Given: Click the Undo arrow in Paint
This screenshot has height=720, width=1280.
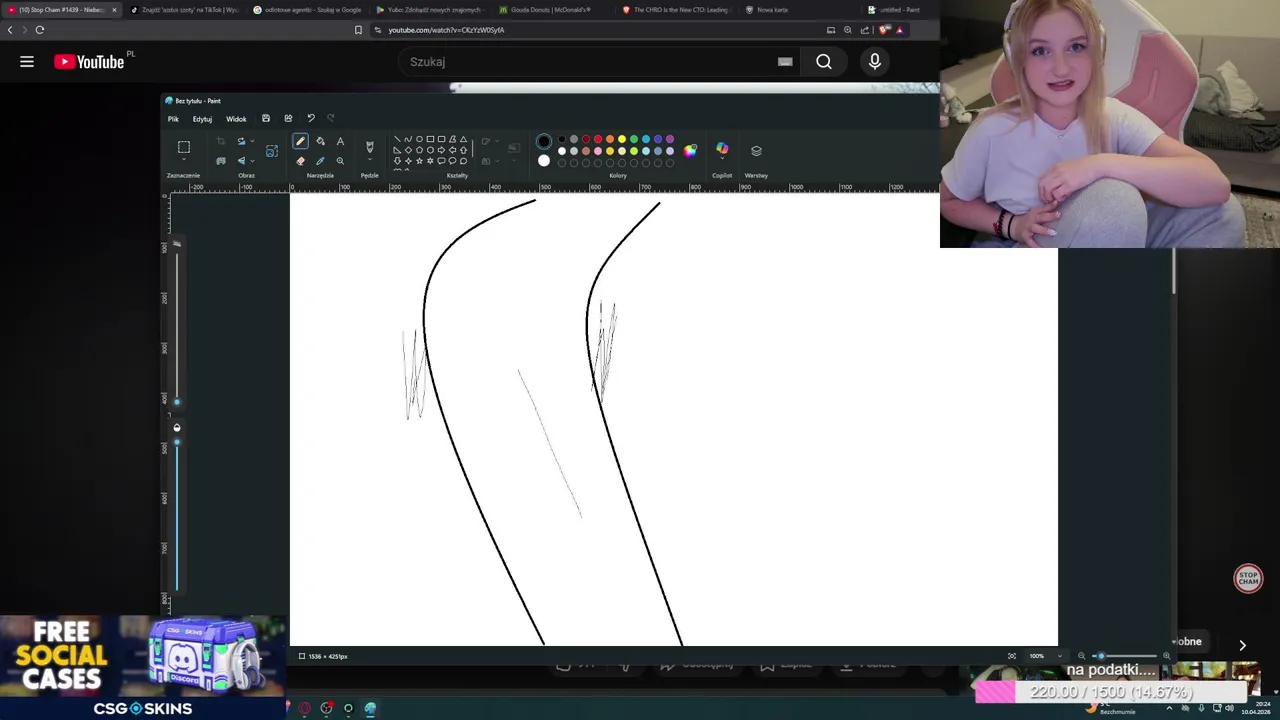Looking at the screenshot, I should [311, 118].
